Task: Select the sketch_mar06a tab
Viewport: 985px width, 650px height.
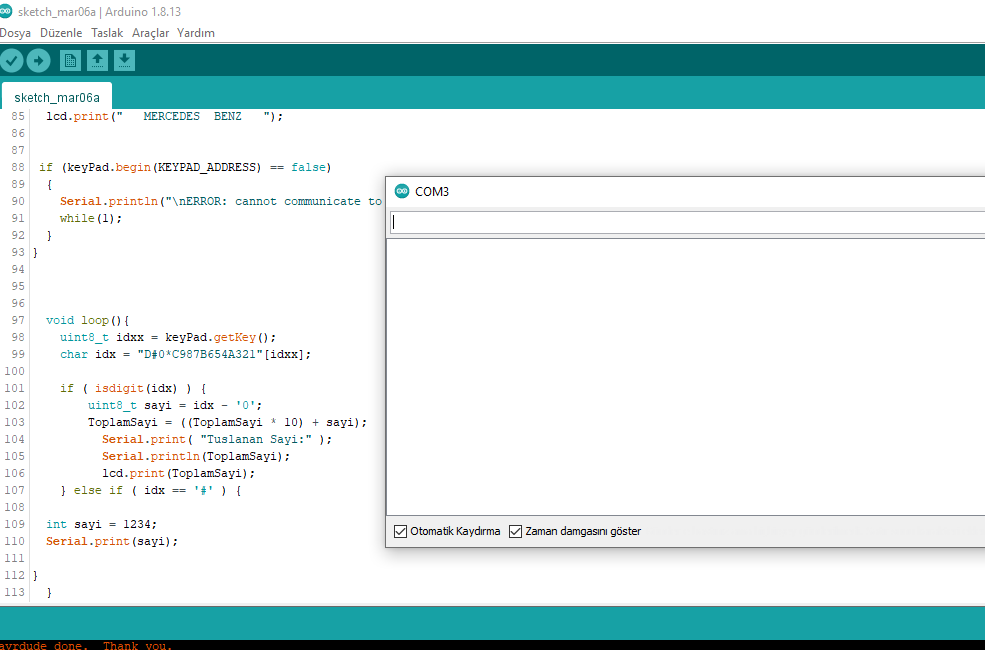Action: (x=57, y=97)
